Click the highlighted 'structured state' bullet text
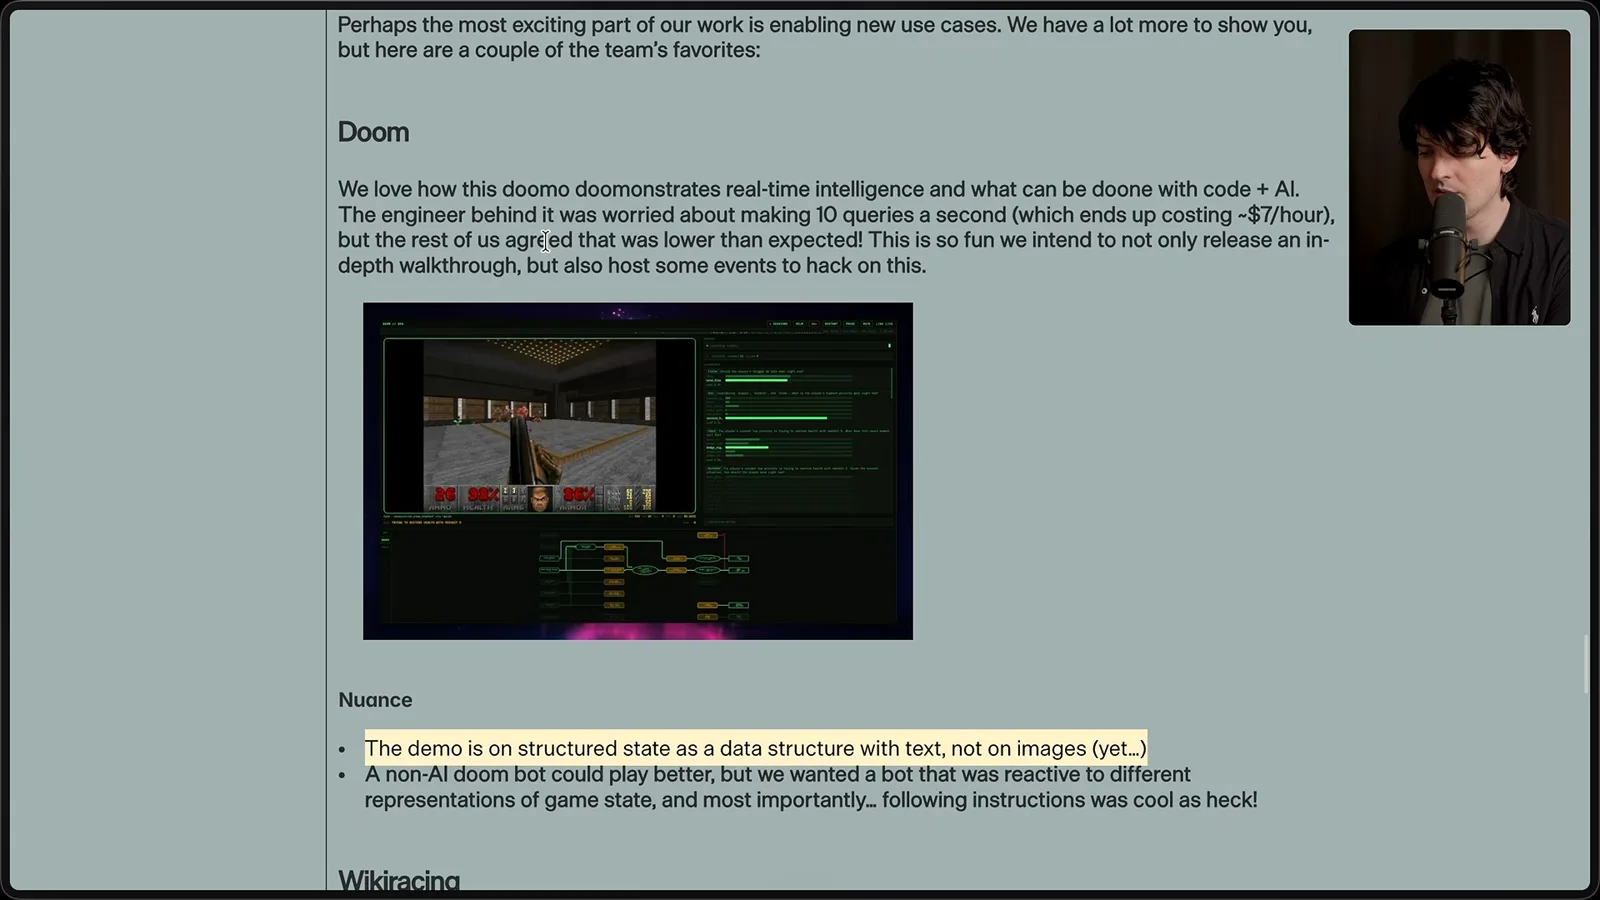This screenshot has width=1600, height=900. 756,748
